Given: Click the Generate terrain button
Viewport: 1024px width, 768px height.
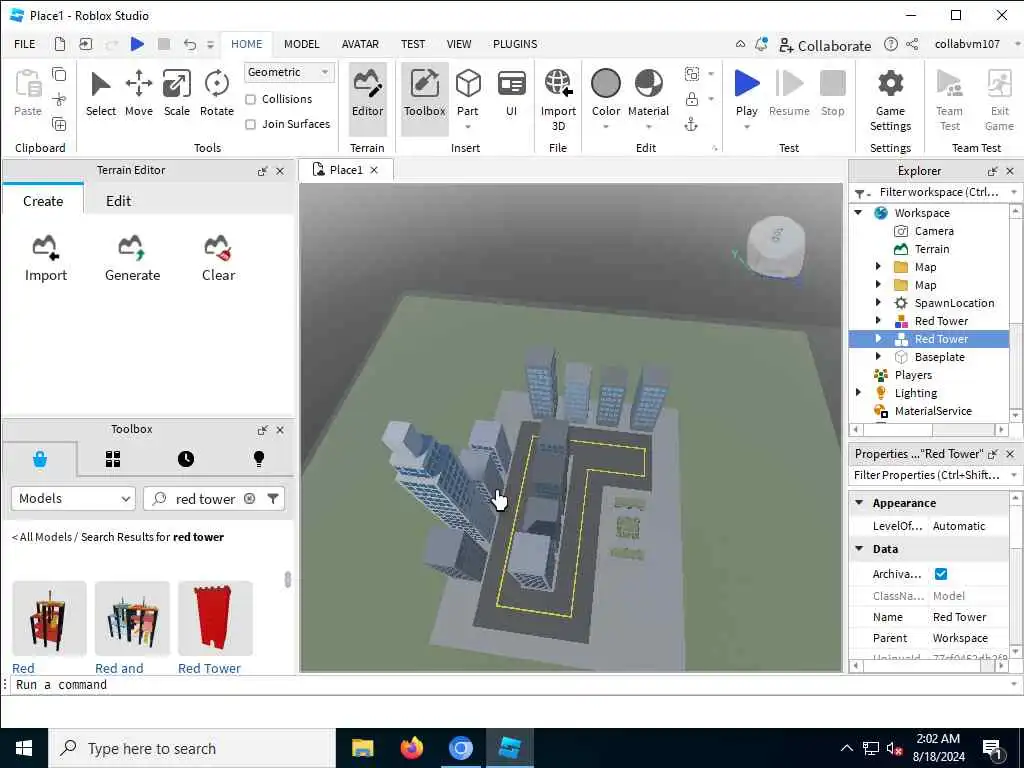Looking at the screenshot, I should 133,259.
